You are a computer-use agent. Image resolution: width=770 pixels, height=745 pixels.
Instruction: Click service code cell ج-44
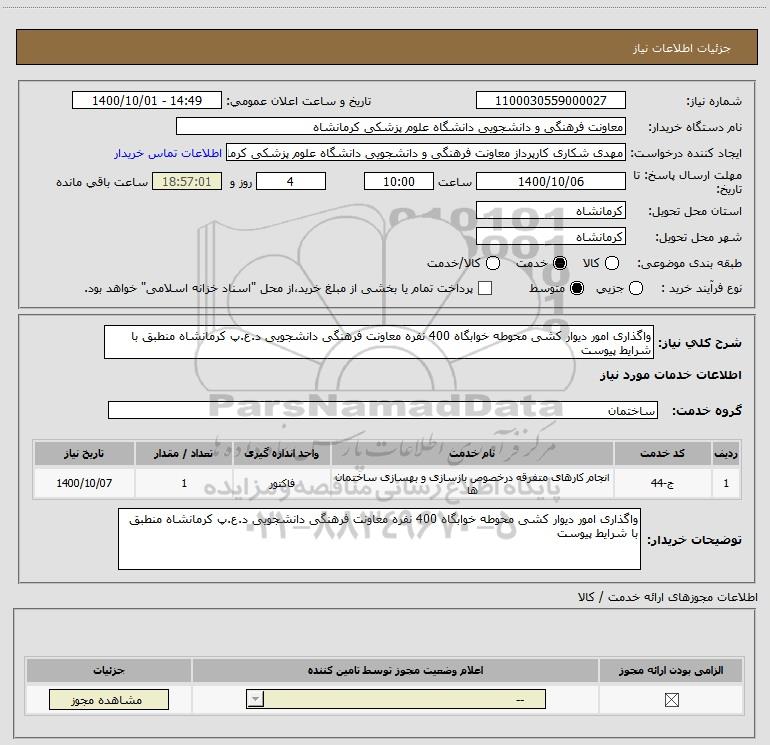tap(662, 483)
